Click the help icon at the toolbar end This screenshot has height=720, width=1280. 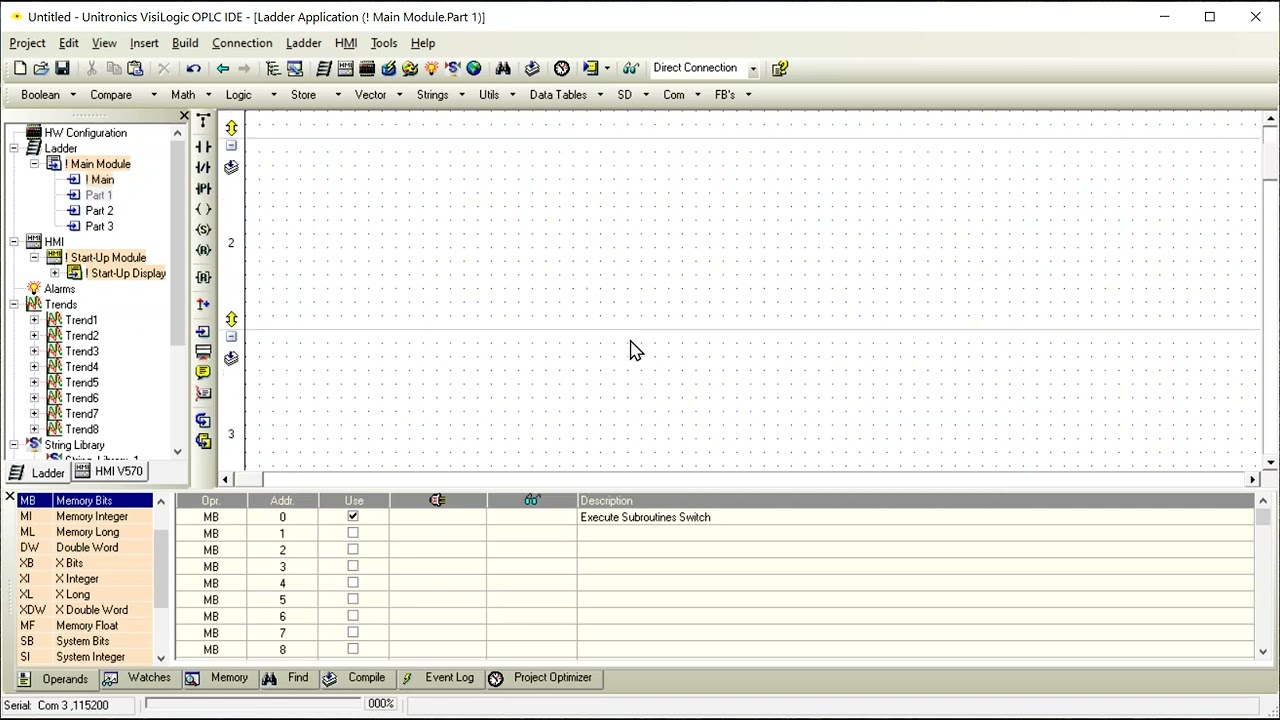pyautogui.click(x=780, y=68)
